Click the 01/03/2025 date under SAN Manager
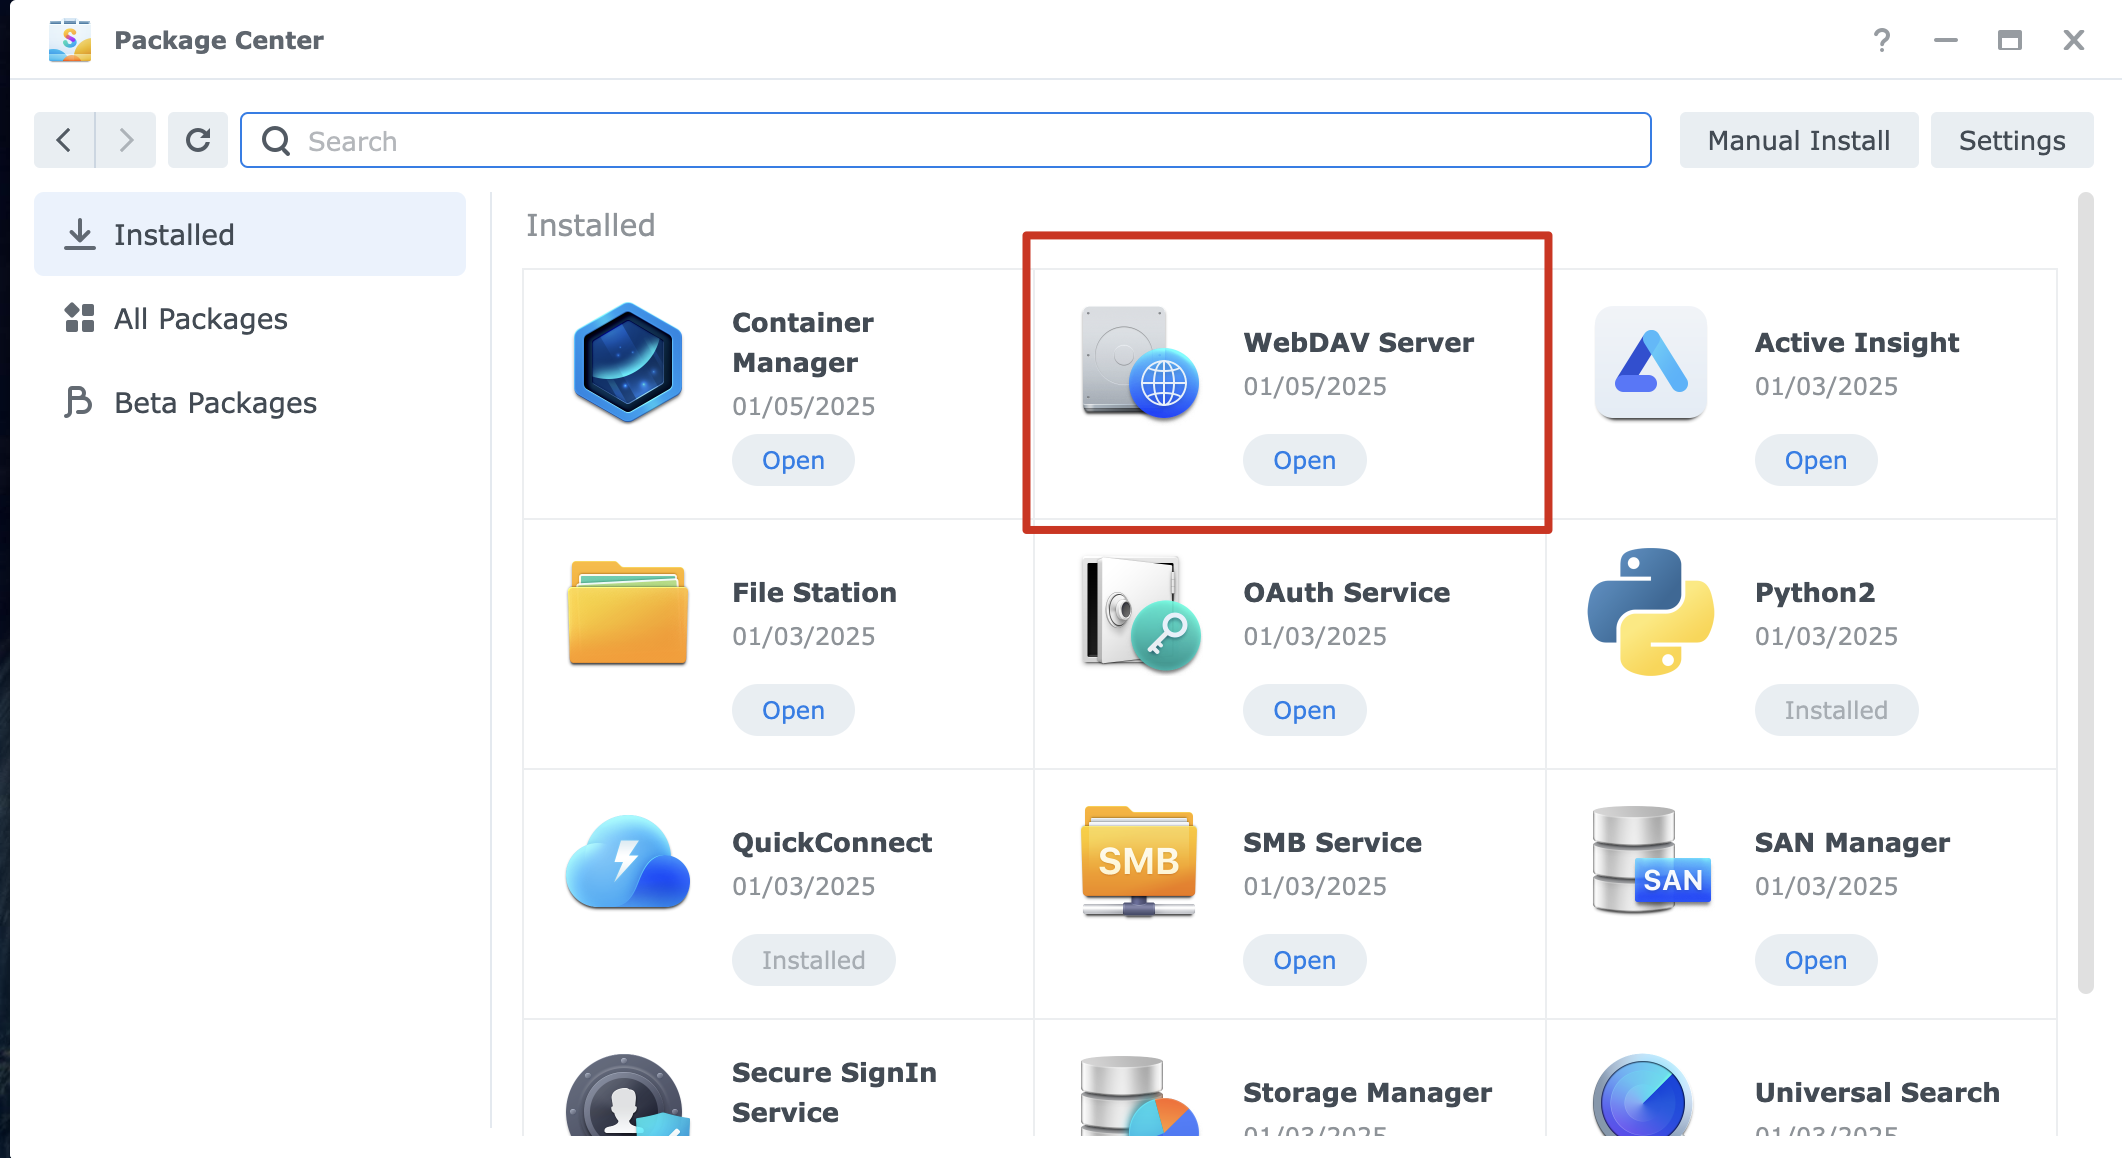2122x1158 pixels. [x=1826, y=886]
